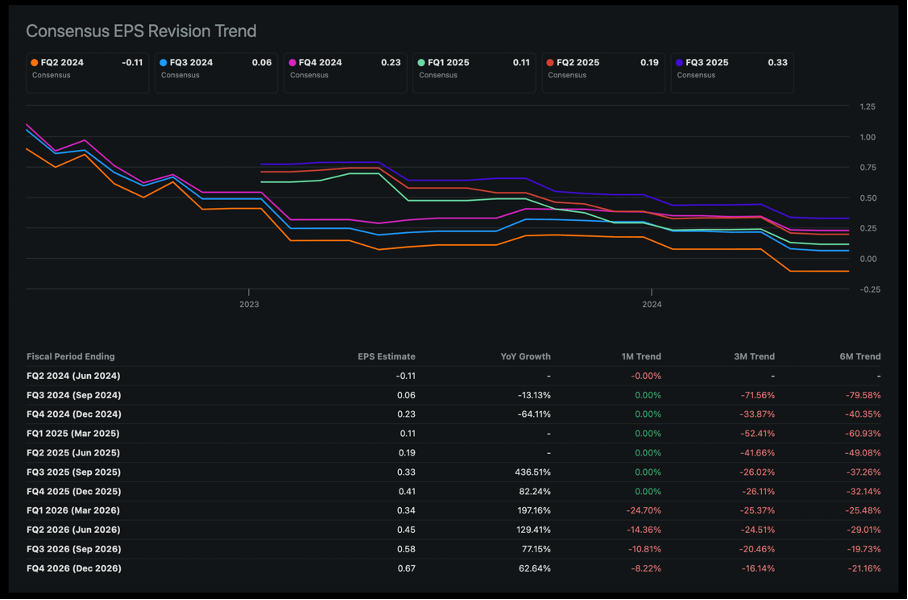Click the 436.51% YoY growth value
The height and width of the screenshot is (600, 908).
pos(528,472)
